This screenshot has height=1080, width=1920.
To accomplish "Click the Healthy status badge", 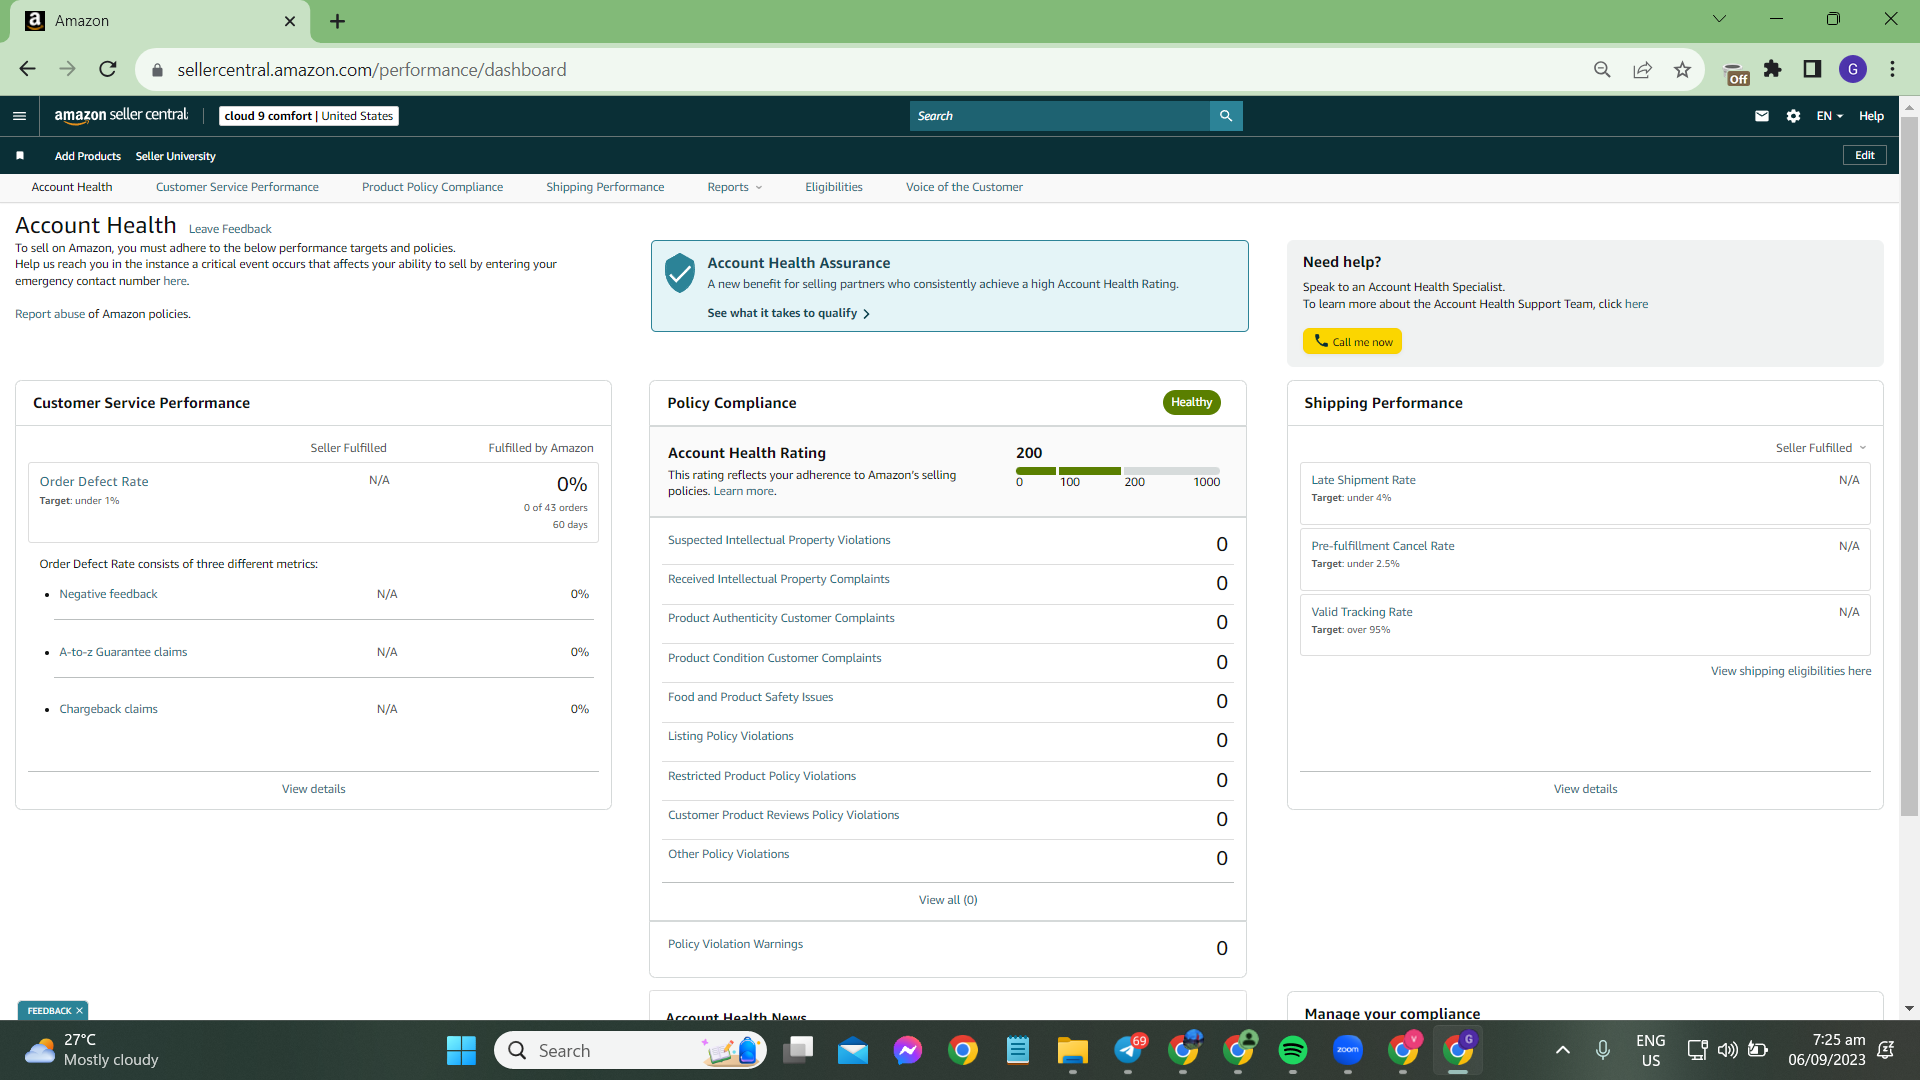I will coord(1191,402).
